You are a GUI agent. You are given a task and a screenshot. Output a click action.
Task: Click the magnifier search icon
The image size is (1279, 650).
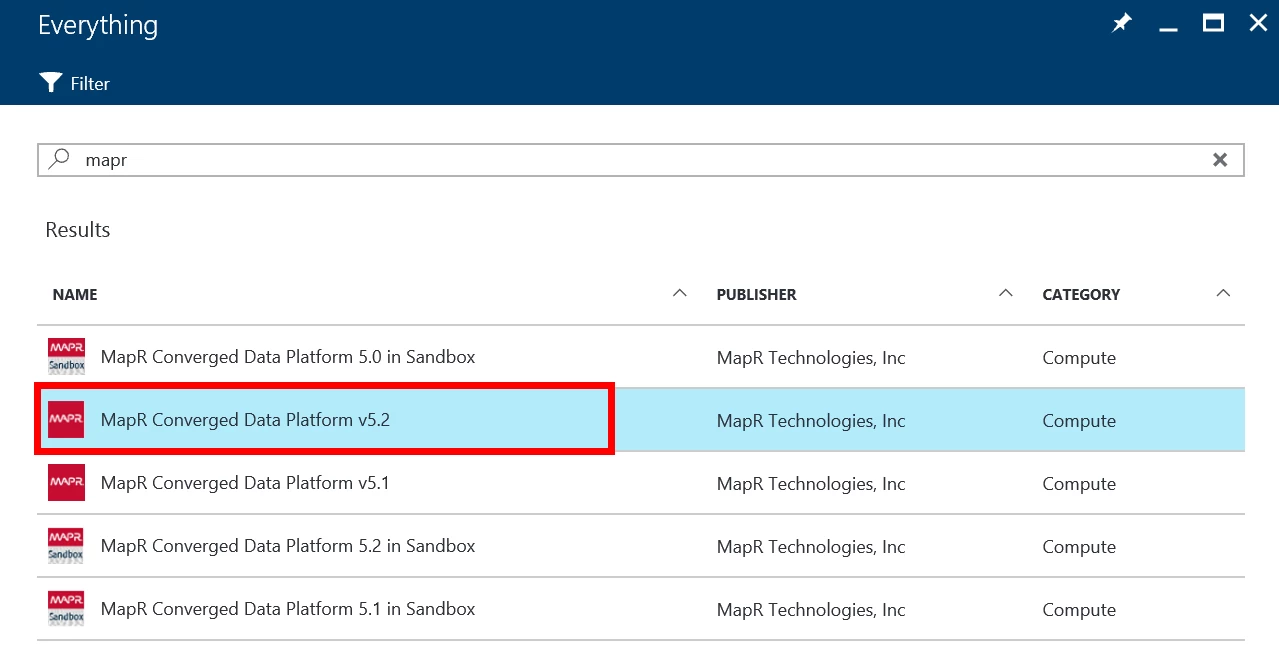tap(61, 159)
